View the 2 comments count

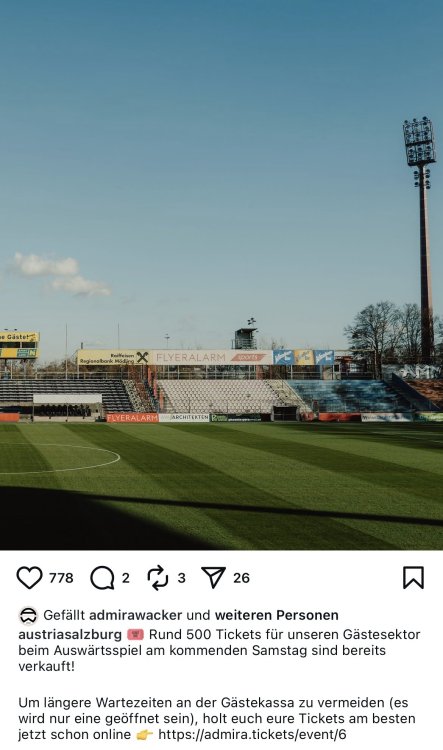click(125, 578)
